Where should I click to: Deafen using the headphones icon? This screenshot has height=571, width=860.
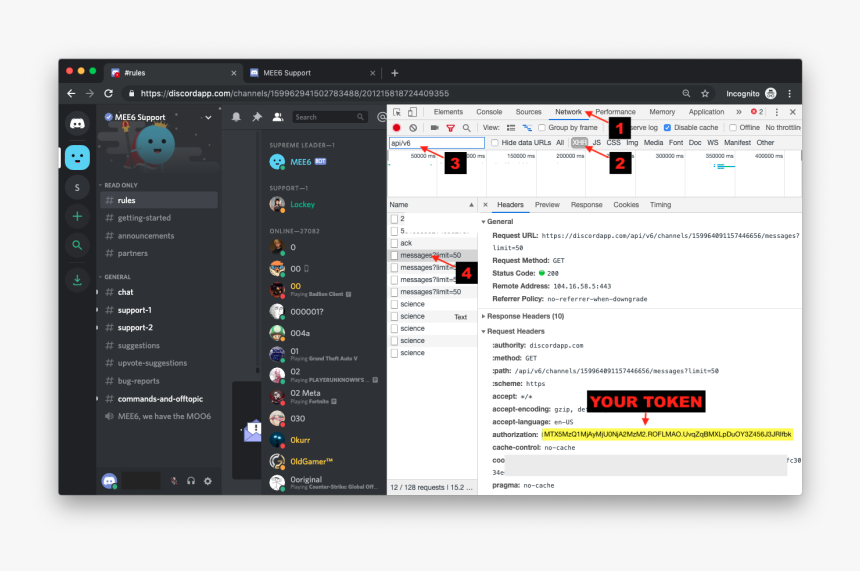point(191,481)
